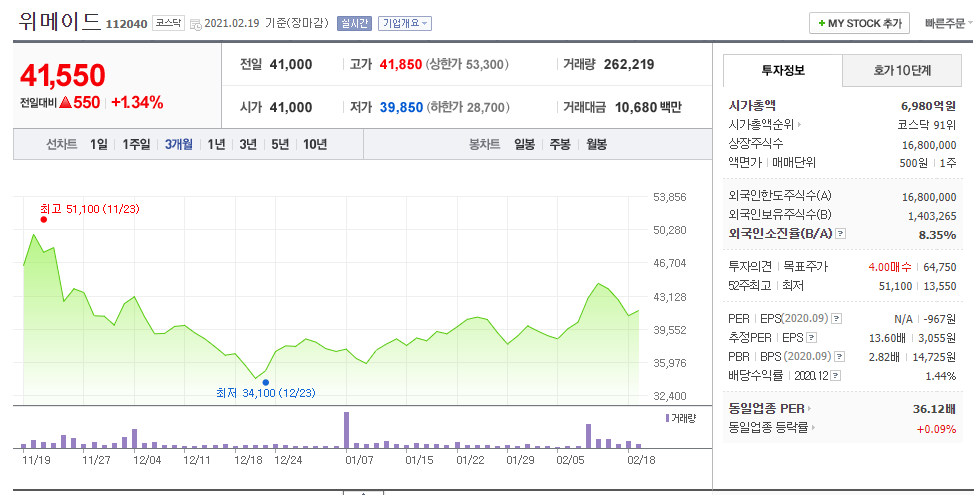Click 외국인보유주식수(B) value 1,403,265
This screenshot has width=979, height=495.
click(x=932, y=216)
